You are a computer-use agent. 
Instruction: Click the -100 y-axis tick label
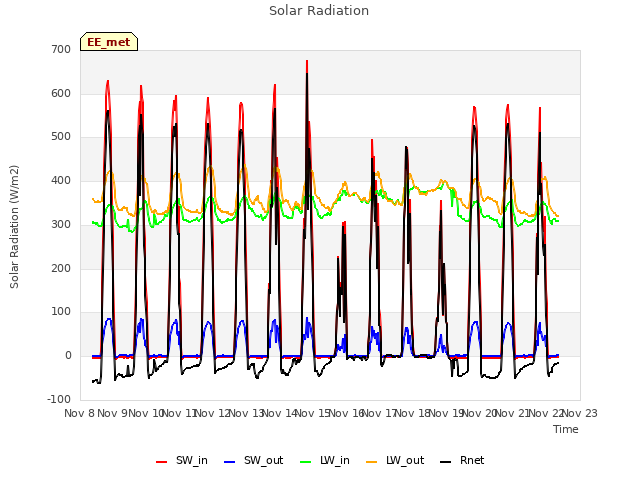click(59, 399)
